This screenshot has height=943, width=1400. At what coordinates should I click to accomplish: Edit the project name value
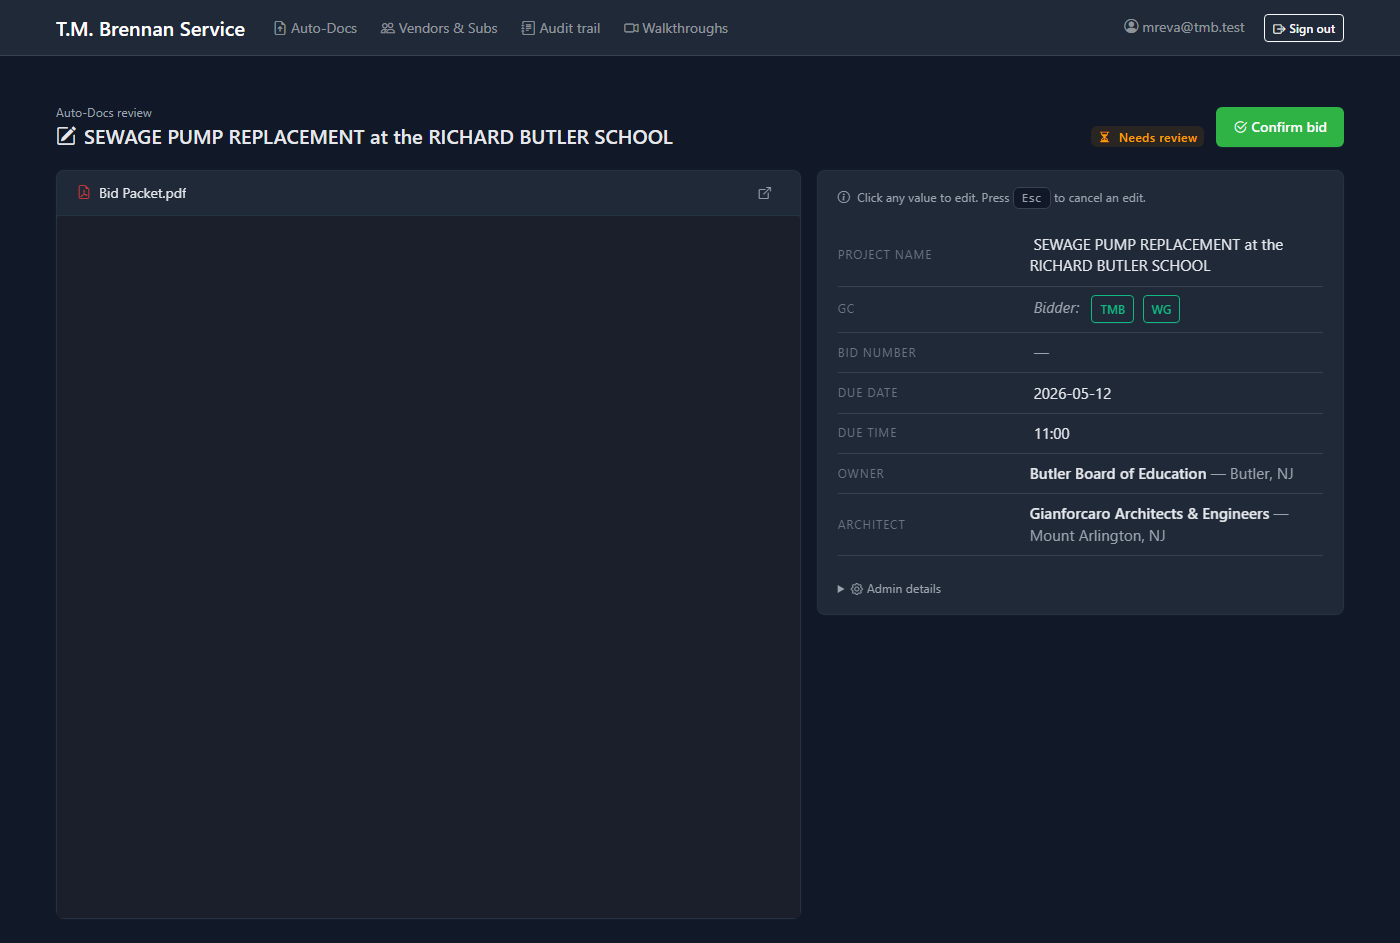tap(1156, 255)
